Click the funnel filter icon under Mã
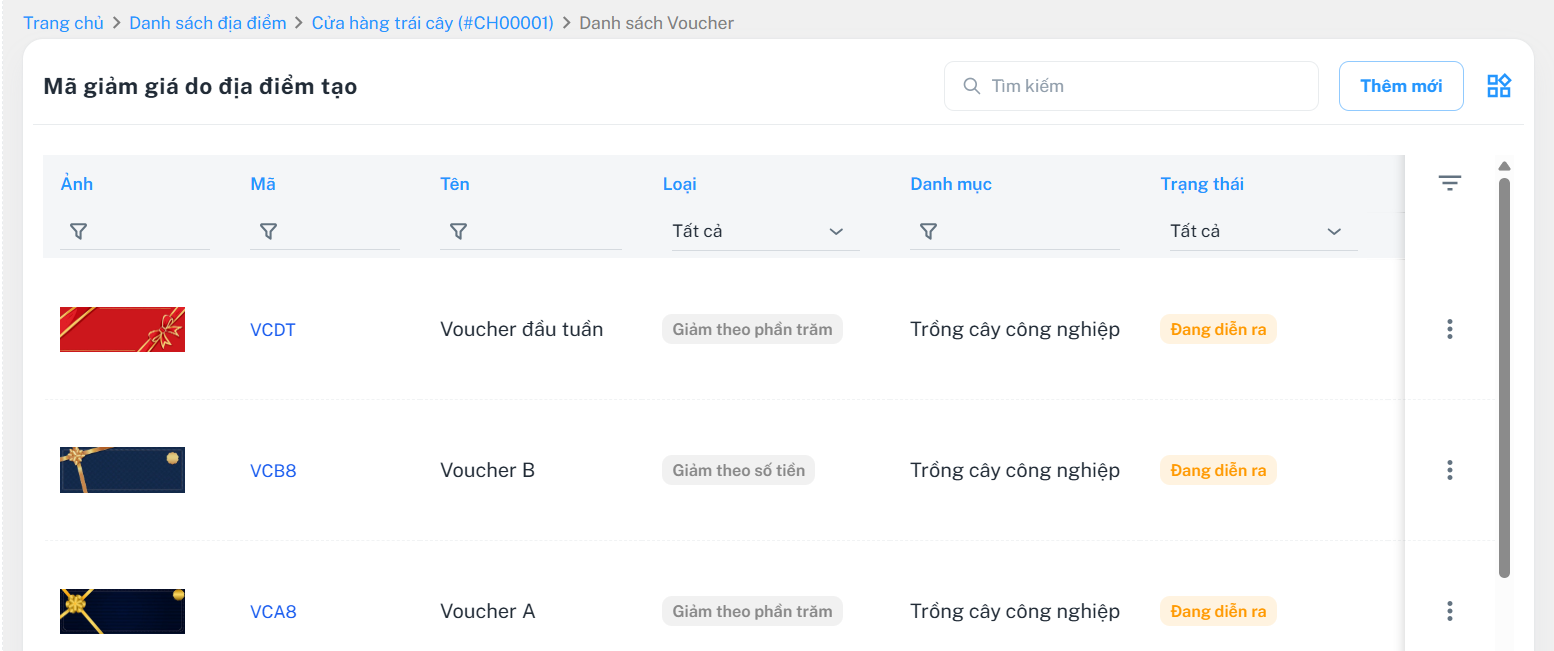 tap(268, 231)
